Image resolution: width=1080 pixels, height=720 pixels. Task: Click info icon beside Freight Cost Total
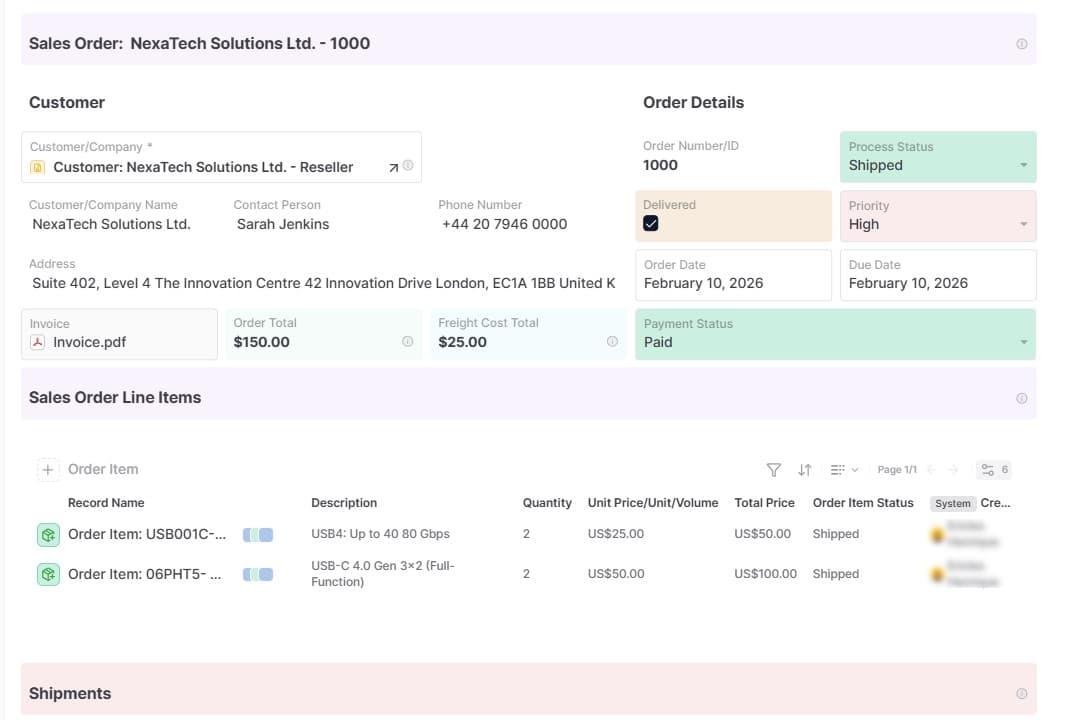pos(612,342)
